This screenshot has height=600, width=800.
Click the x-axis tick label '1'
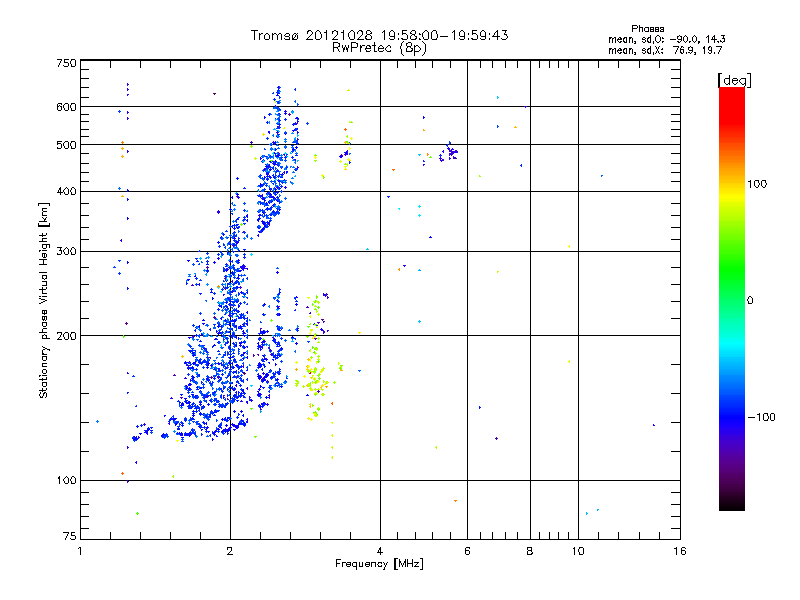80,551
